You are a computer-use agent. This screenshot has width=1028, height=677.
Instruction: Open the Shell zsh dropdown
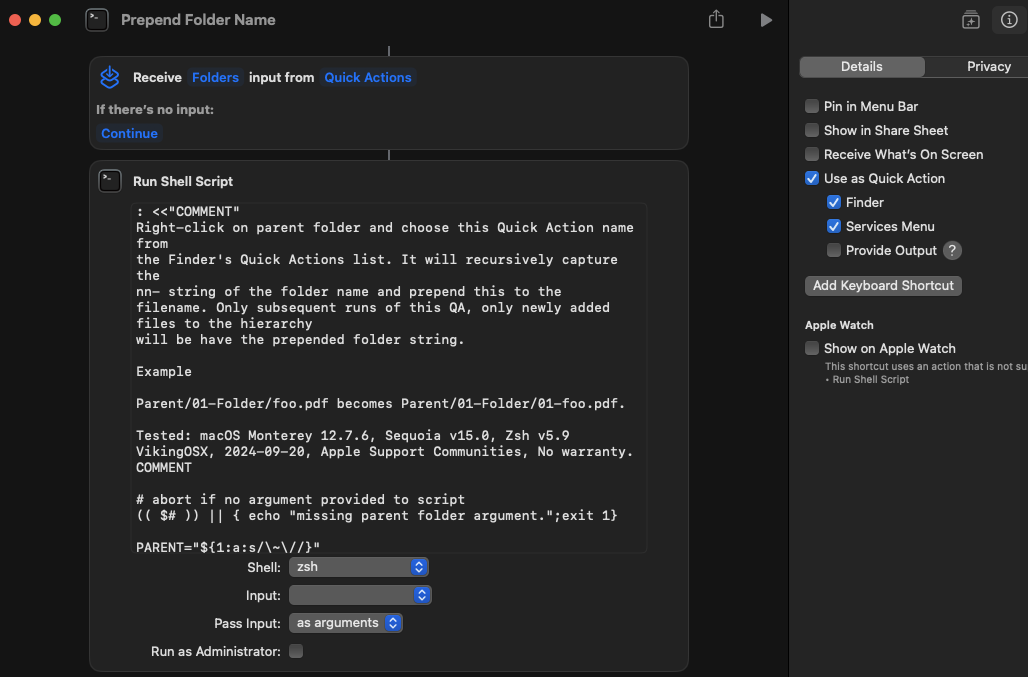(x=358, y=567)
